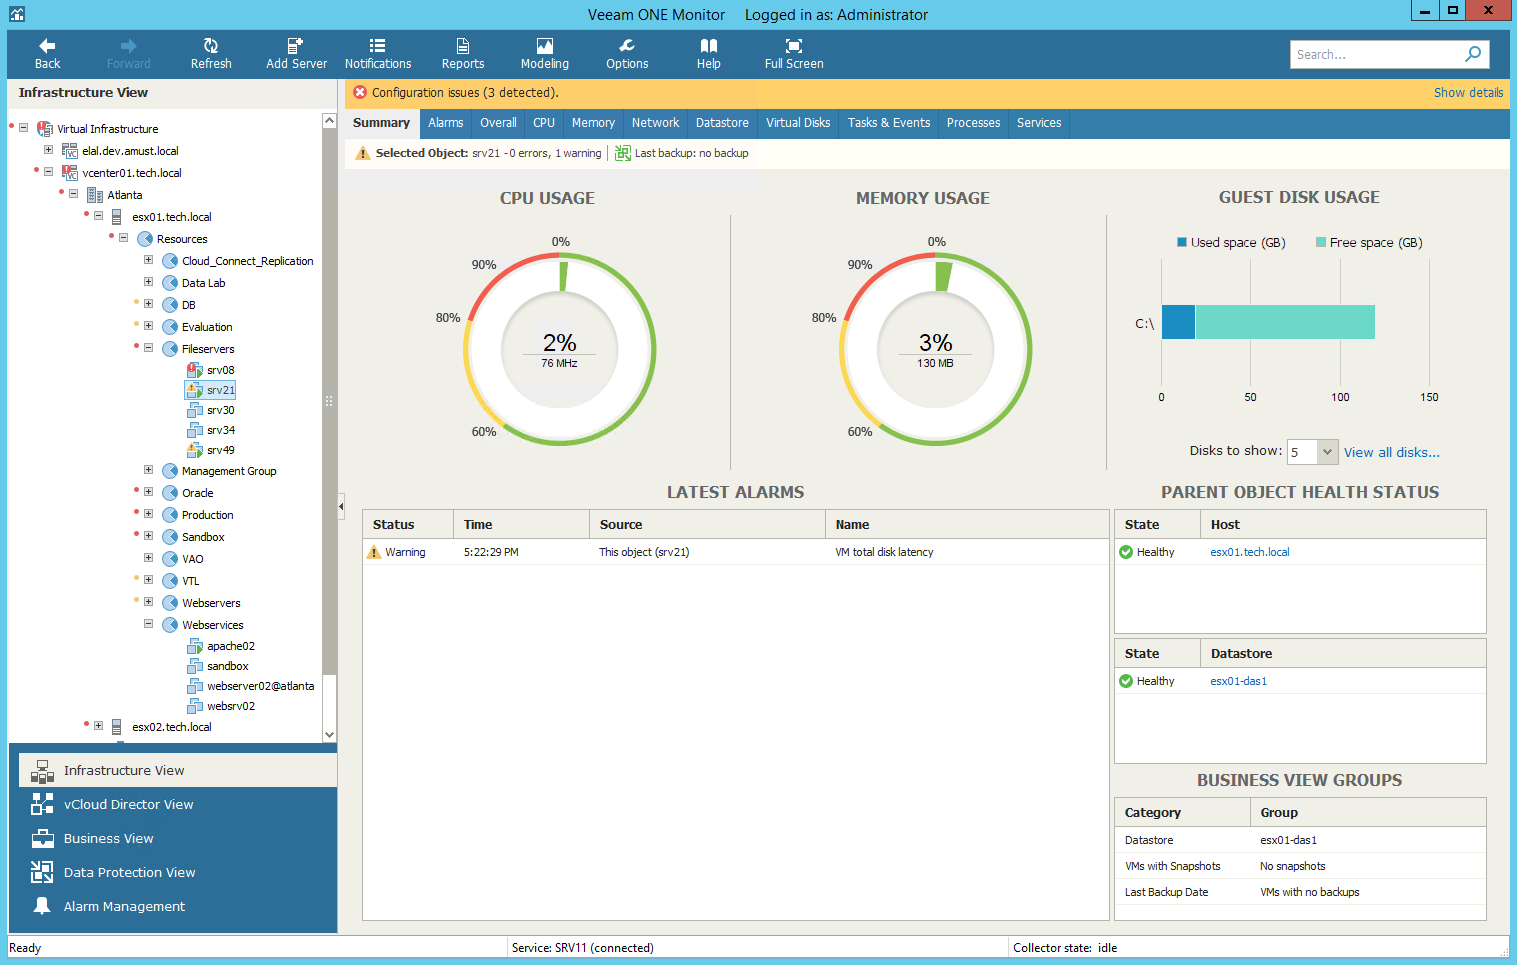Sort alarms by Time column header
This screenshot has width=1517, height=965.
pyautogui.click(x=521, y=524)
